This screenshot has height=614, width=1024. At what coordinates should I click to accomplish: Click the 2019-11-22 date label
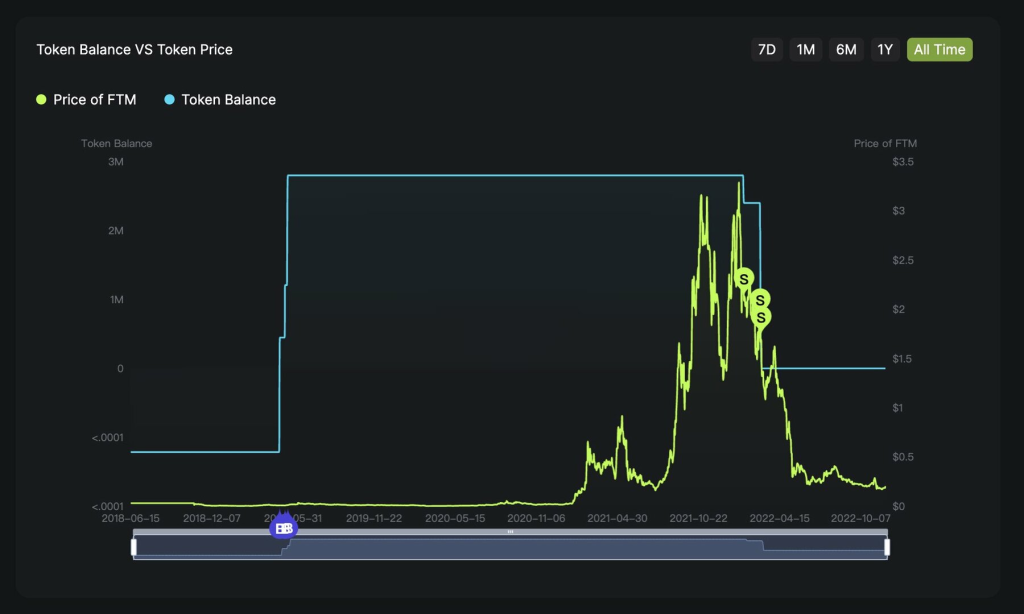[374, 518]
